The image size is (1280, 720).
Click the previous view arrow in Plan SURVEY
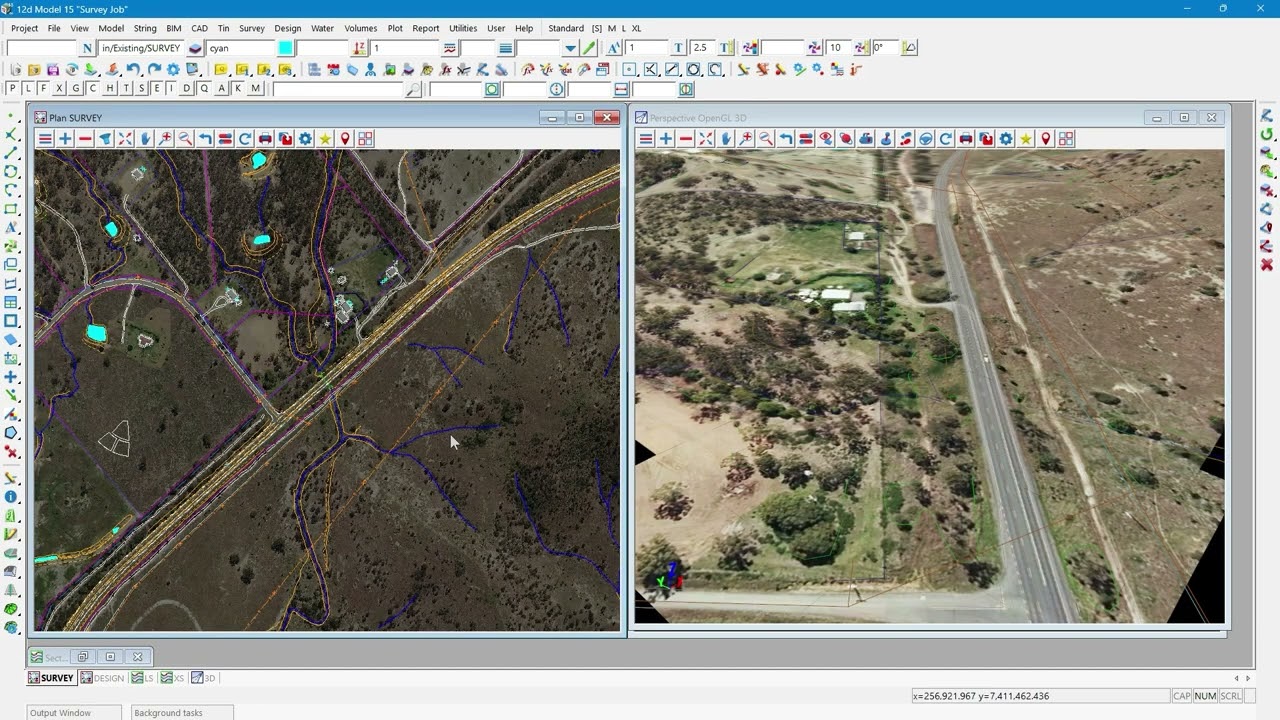click(205, 139)
